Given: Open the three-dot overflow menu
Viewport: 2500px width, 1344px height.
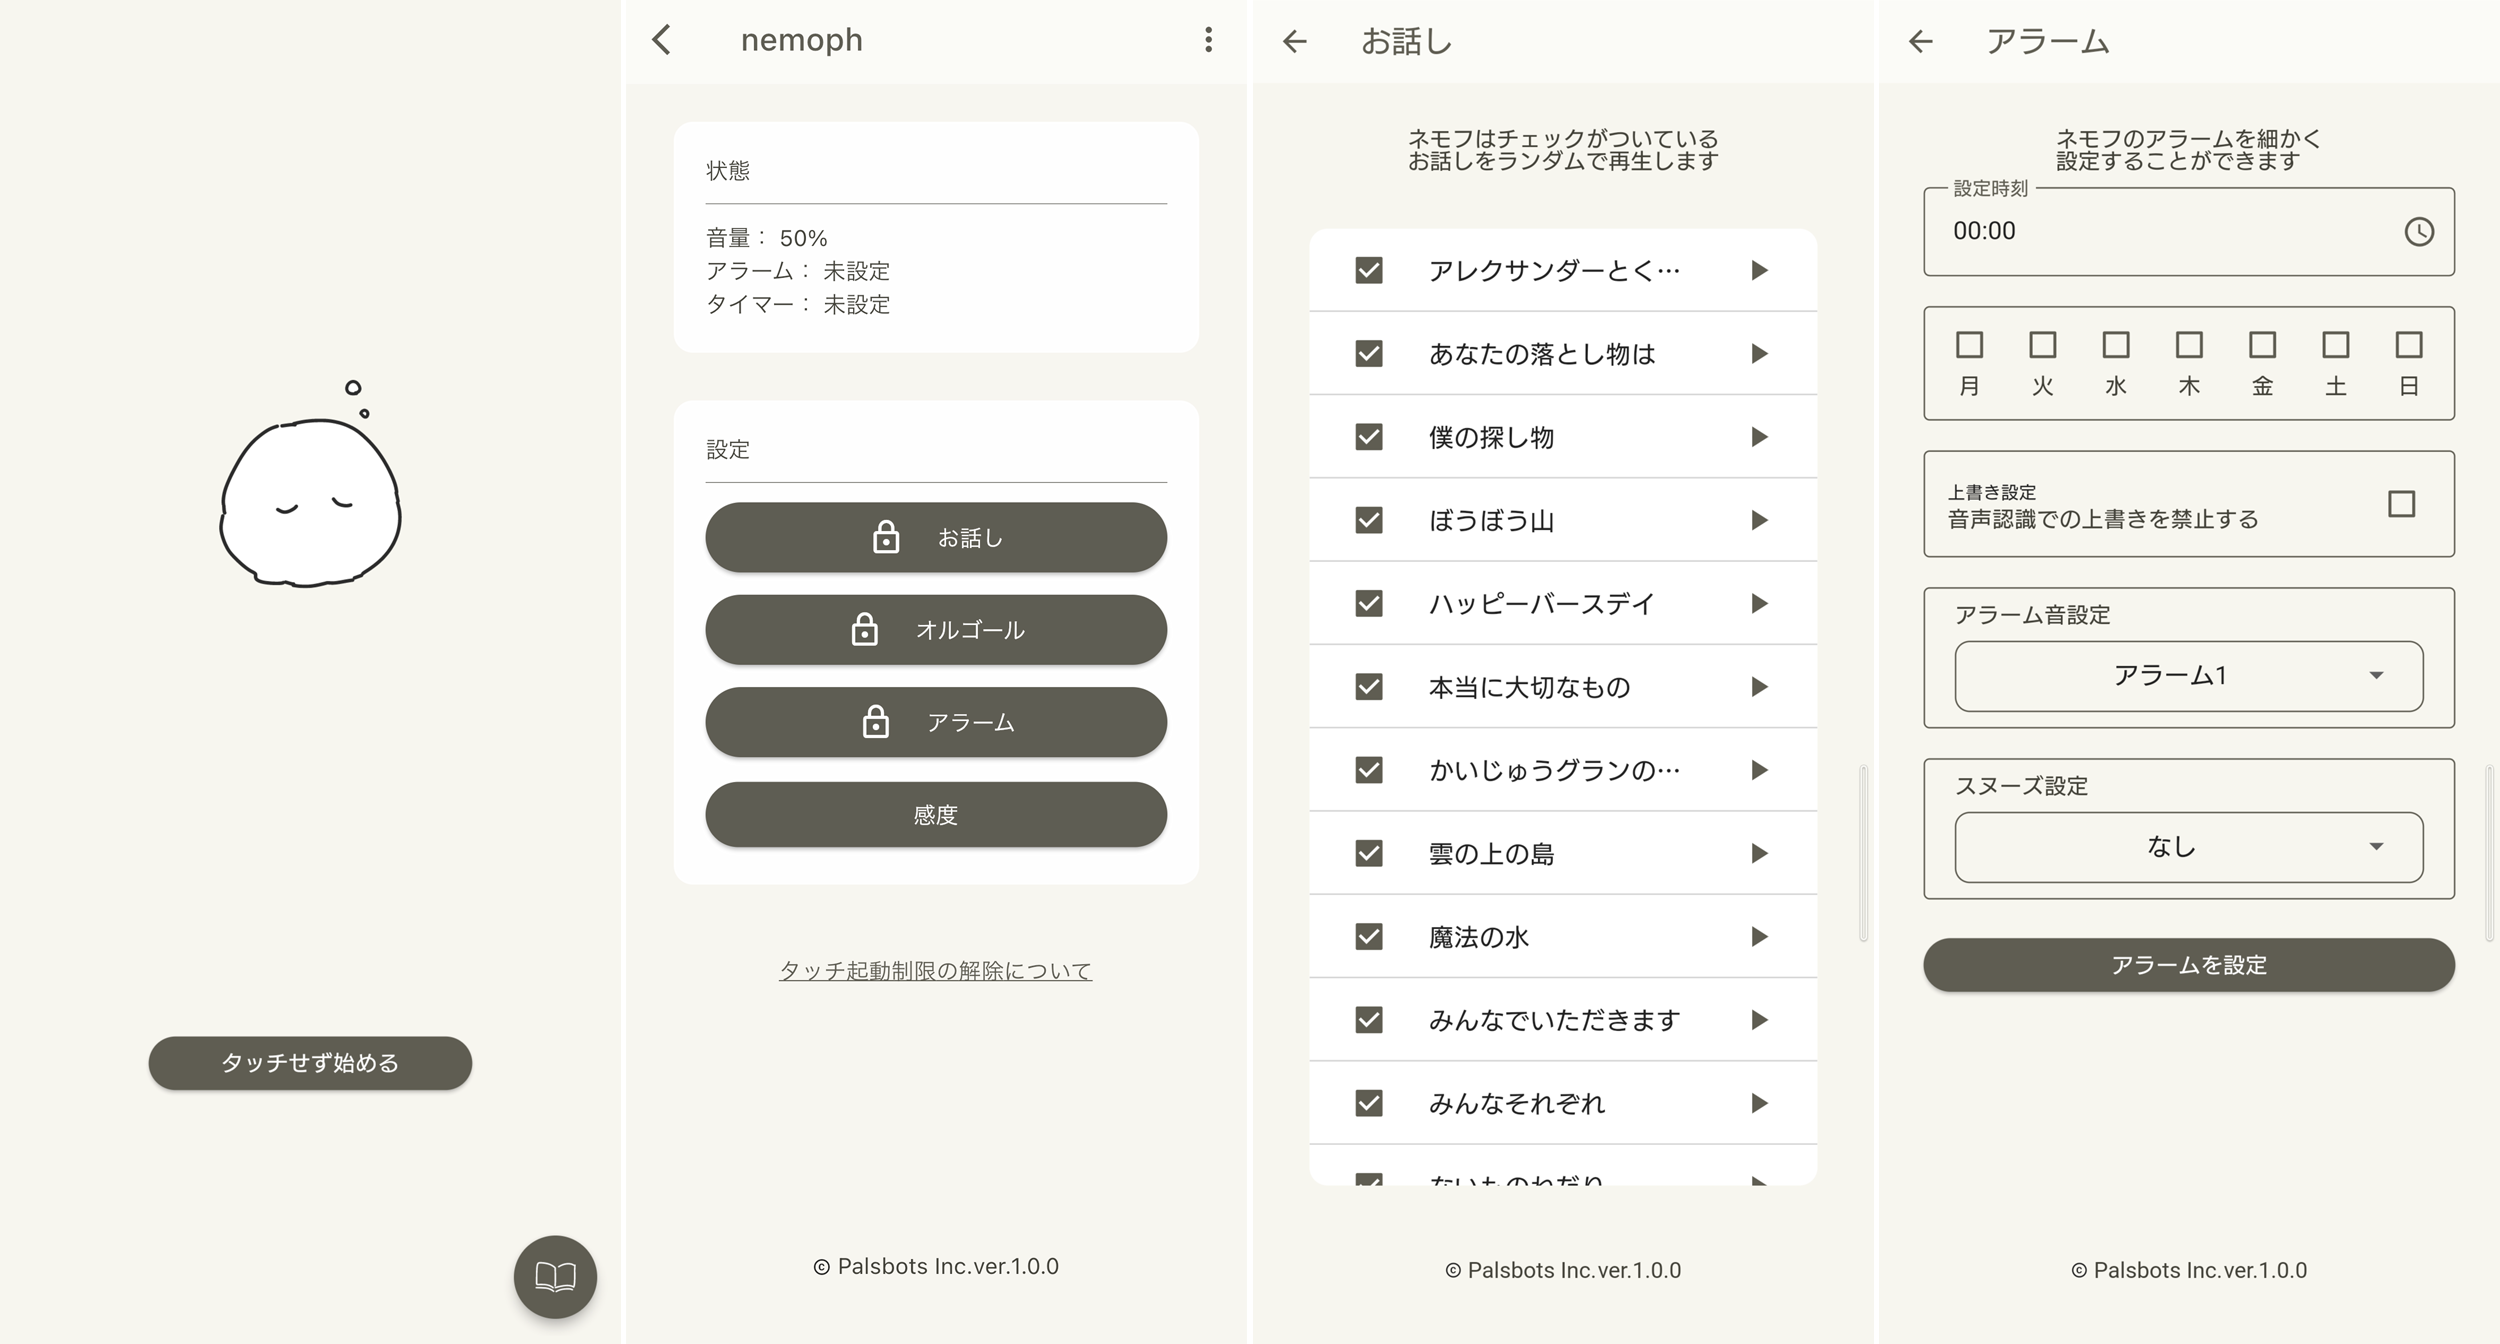Looking at the screenshot, I should [1208, 40].
